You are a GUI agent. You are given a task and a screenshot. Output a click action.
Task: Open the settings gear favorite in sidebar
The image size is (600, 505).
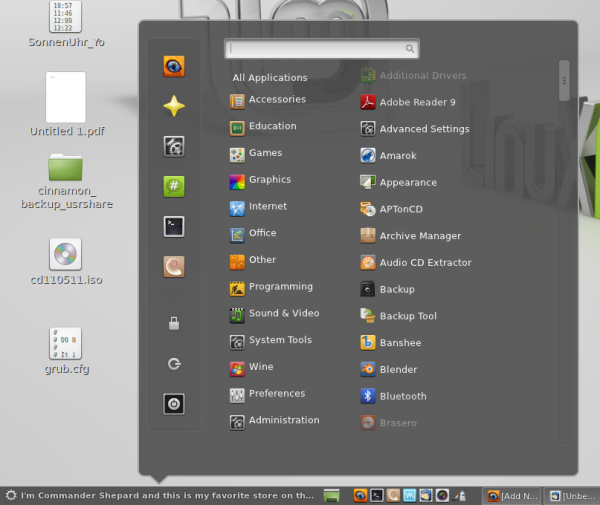(174, 146)
